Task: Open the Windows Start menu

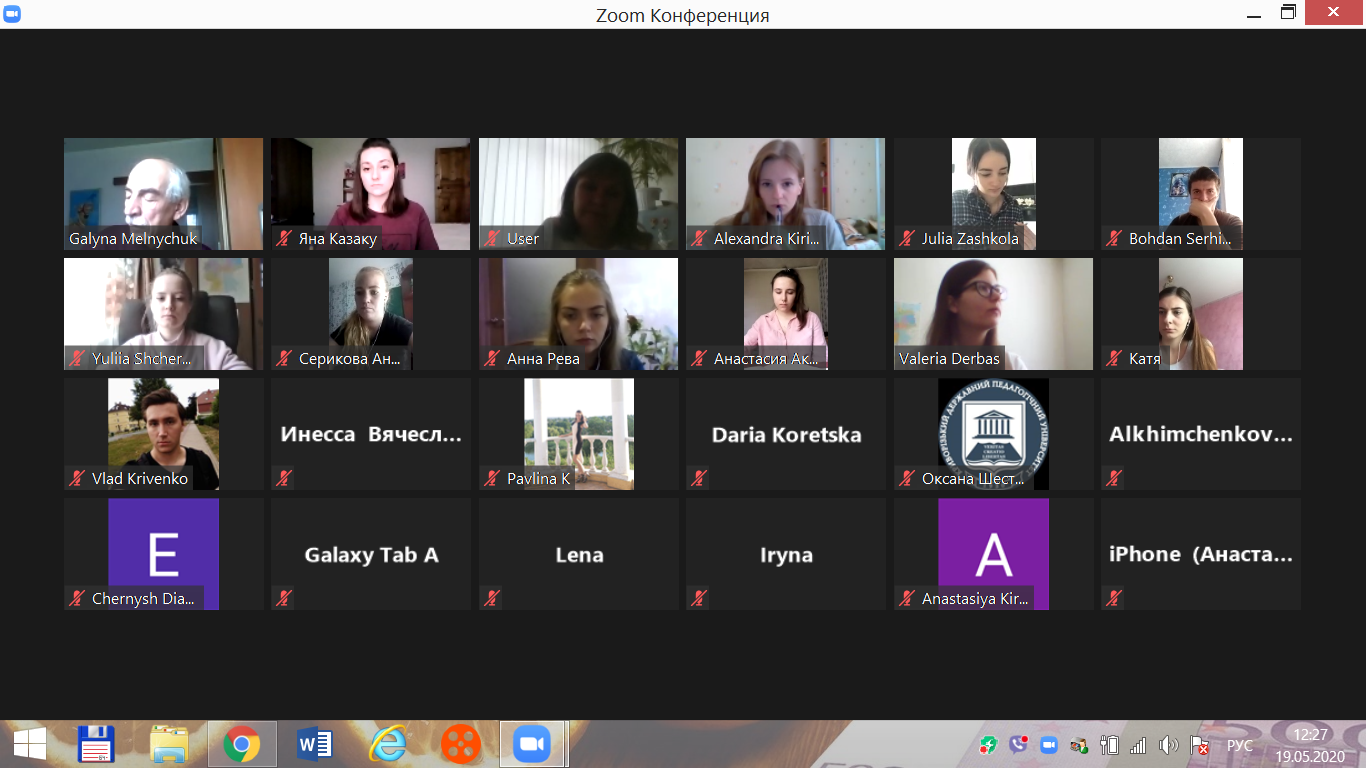Action: (29, 744)
